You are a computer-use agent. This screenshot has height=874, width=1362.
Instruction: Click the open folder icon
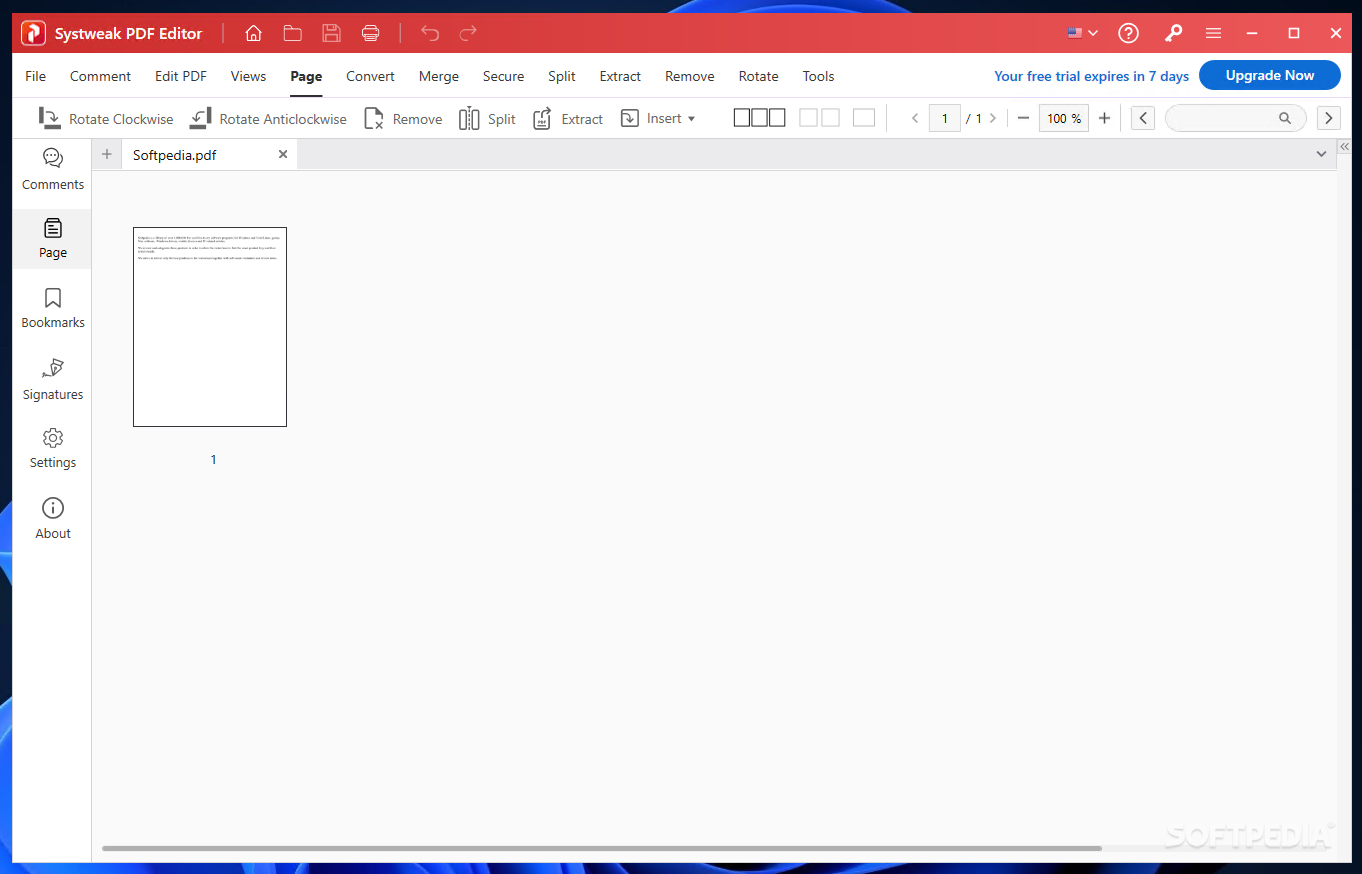tap(292, 33)
